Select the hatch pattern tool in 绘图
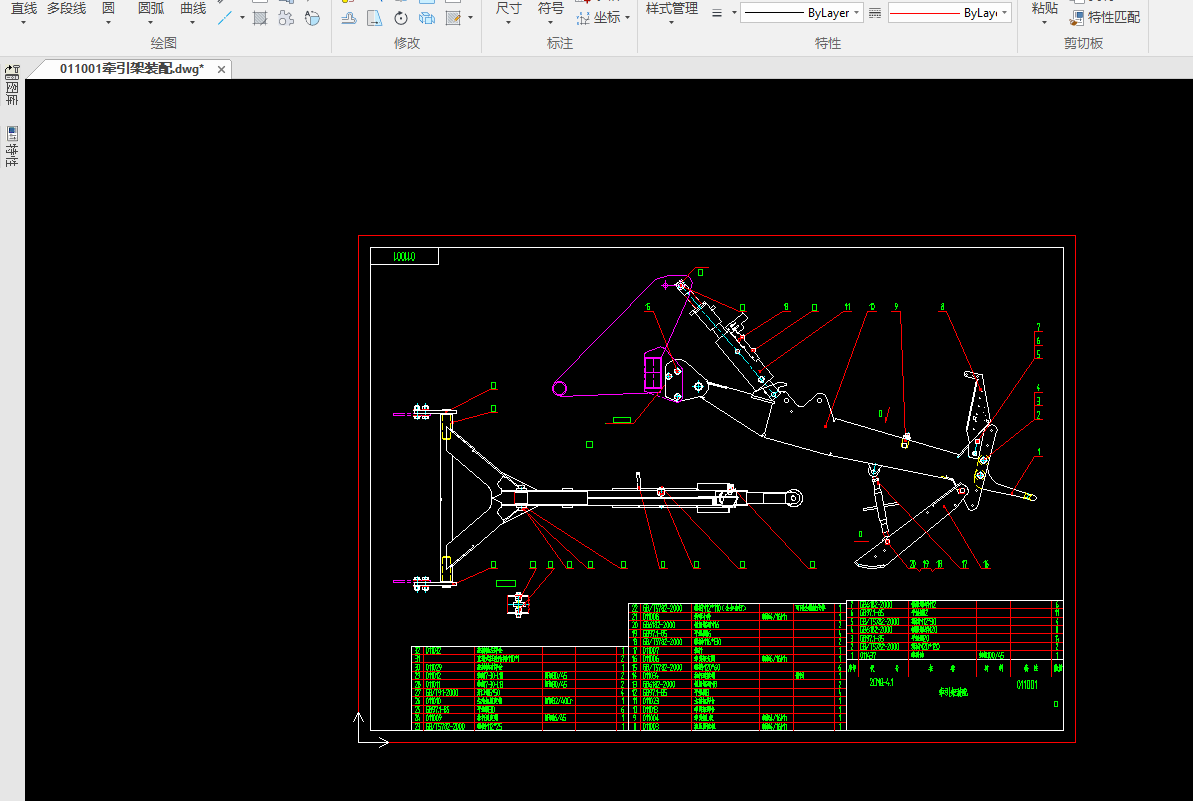The image size is (1193, 801). point(260,18)
